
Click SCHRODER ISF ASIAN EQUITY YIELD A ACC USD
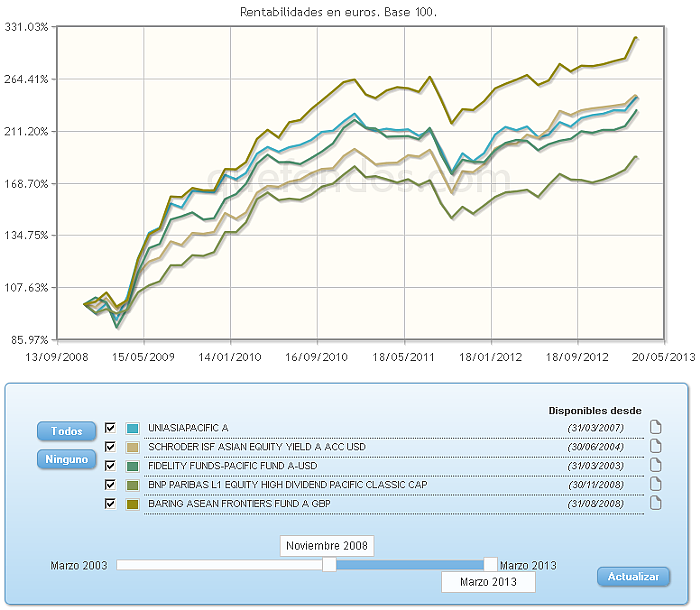point(257,447)
